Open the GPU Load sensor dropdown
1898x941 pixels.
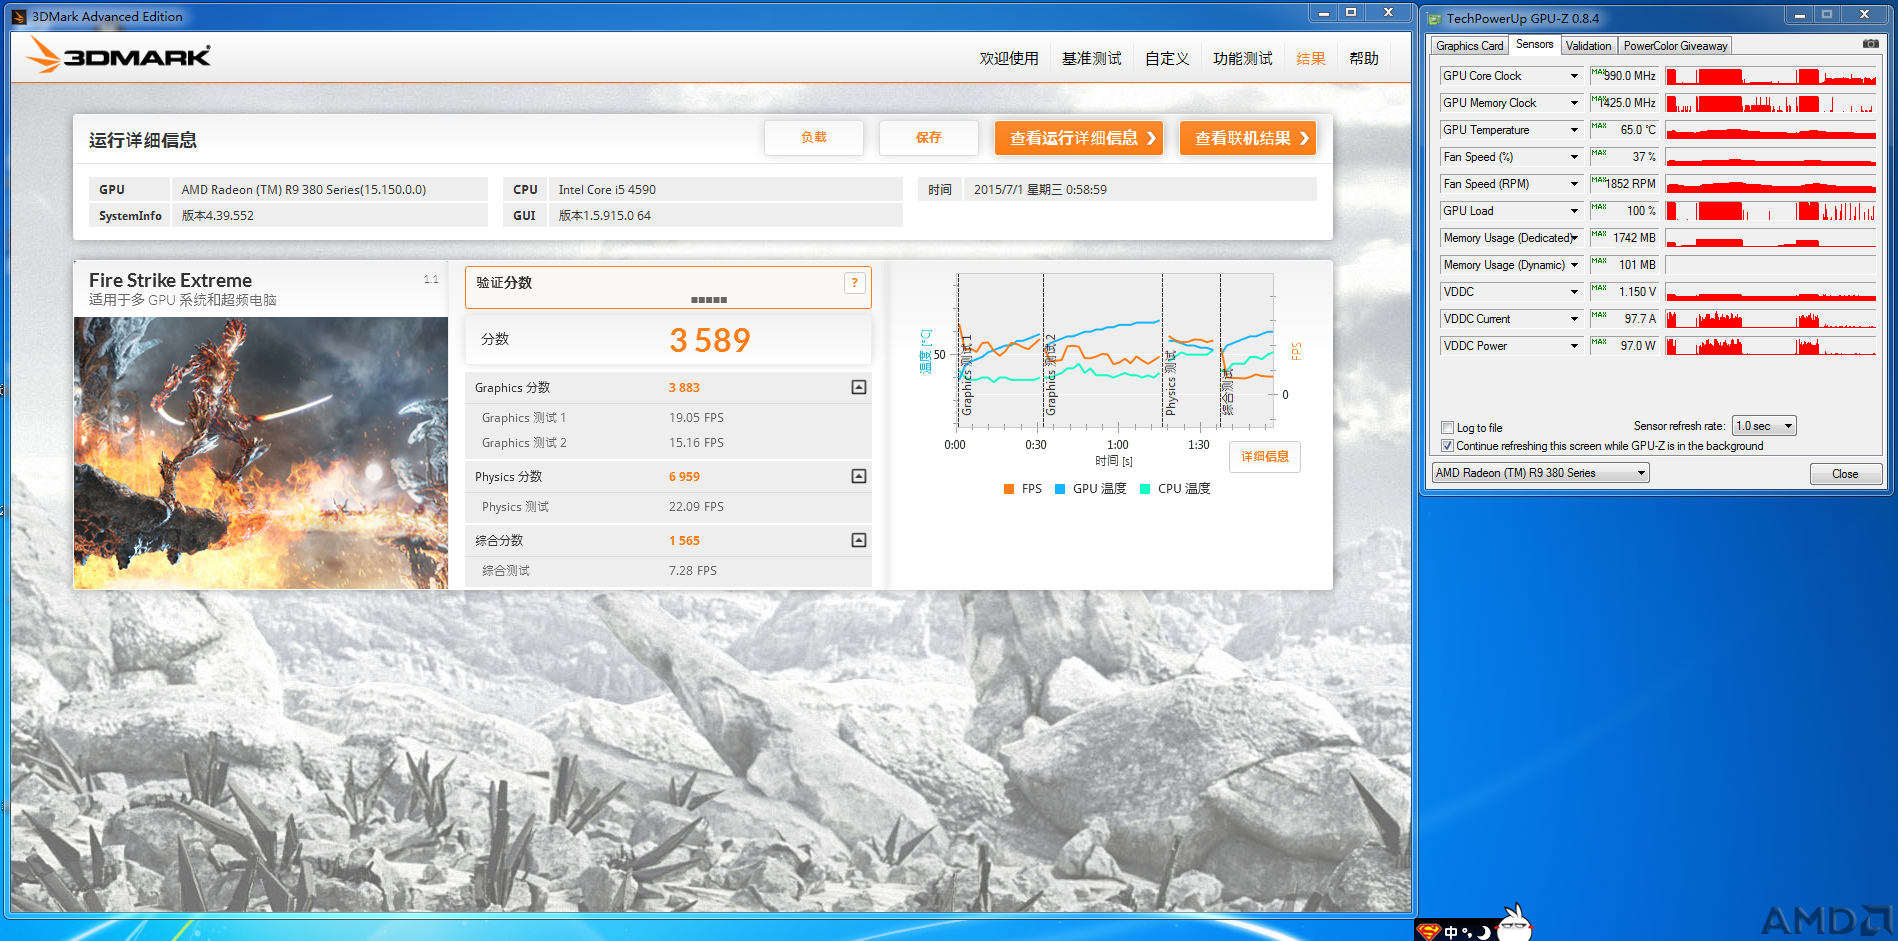(x=1574, y=211)
